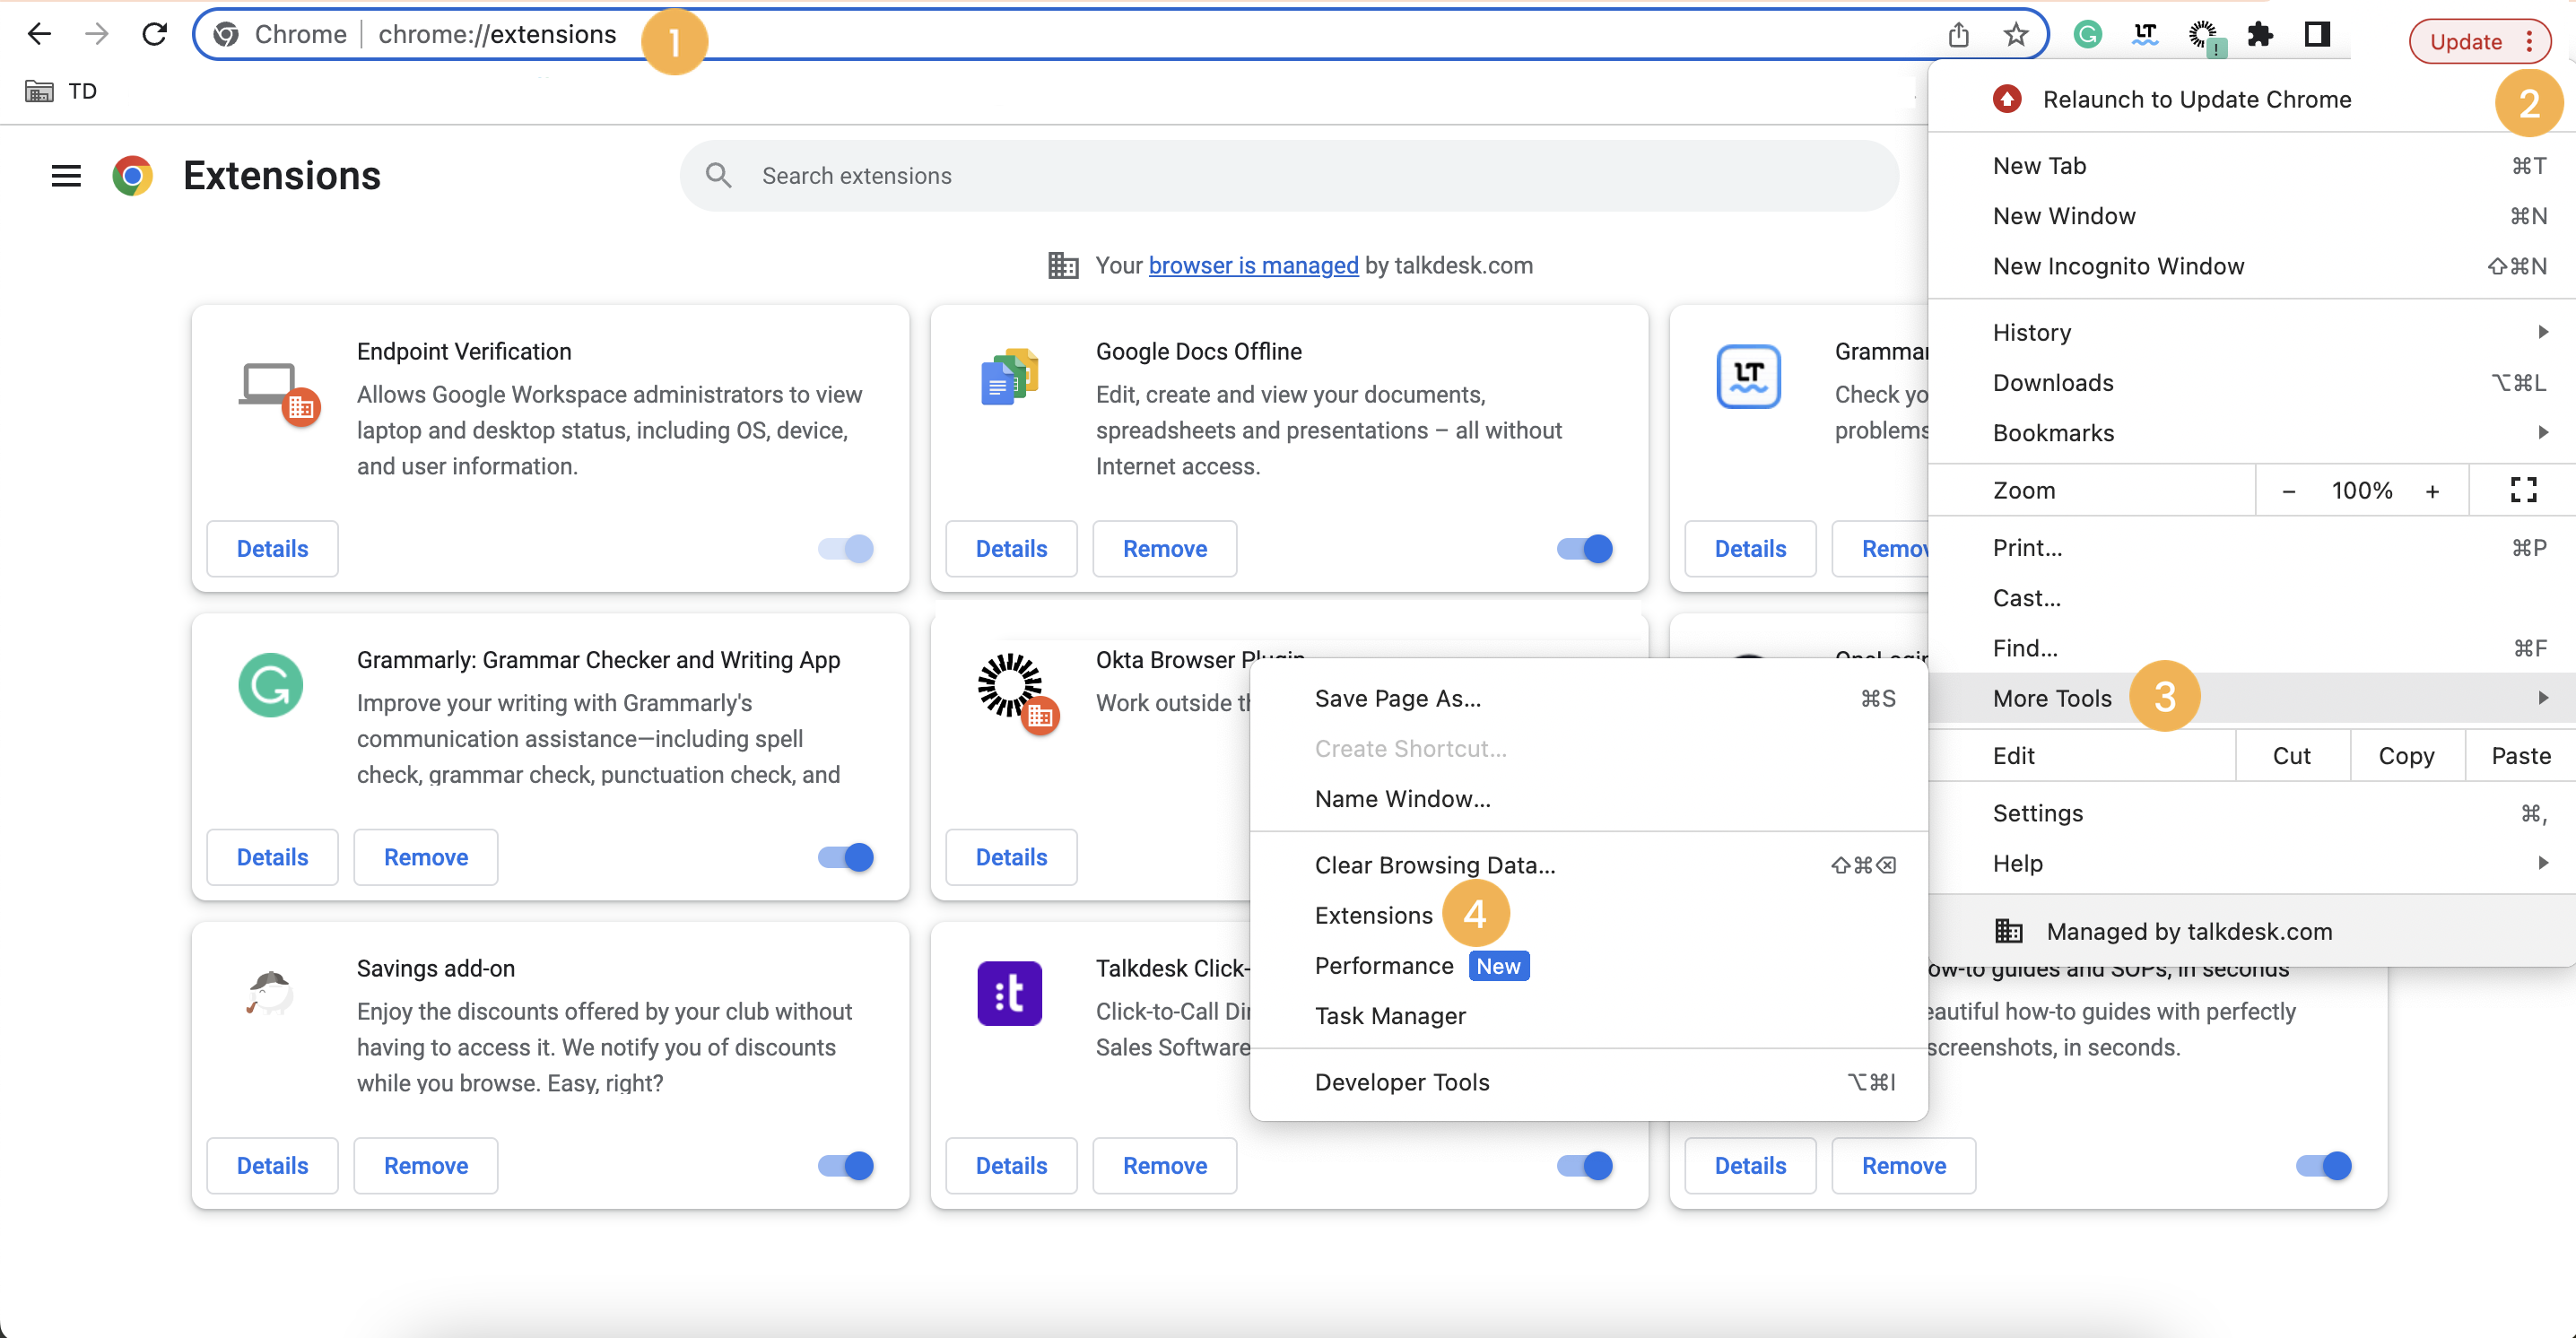Select the Talkdesk Click-to-Call purple icon
Viewport: 2576px width, 1338px height.
click(x=1010, y=993)
